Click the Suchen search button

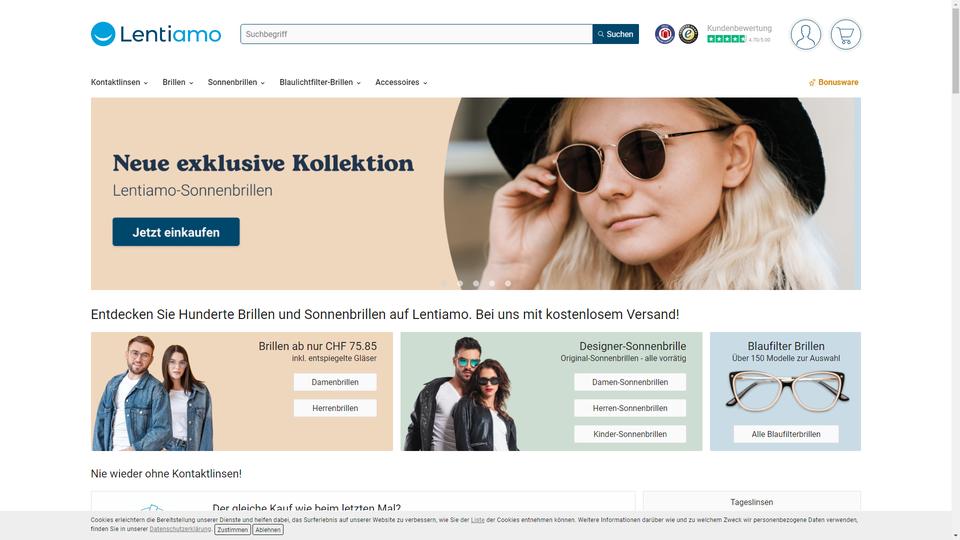coord(615,34)
